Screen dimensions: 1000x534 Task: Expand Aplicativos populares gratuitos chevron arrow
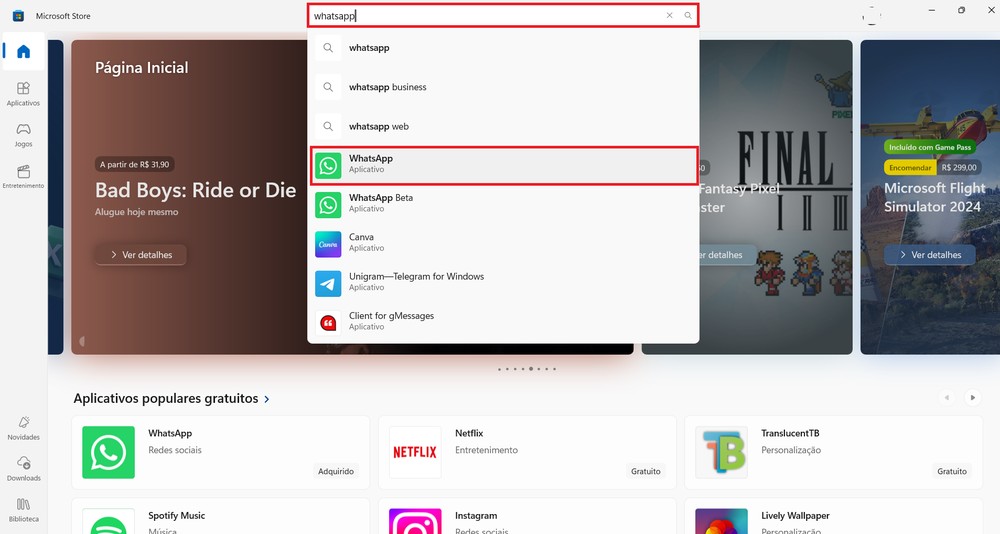coord(267,399)
